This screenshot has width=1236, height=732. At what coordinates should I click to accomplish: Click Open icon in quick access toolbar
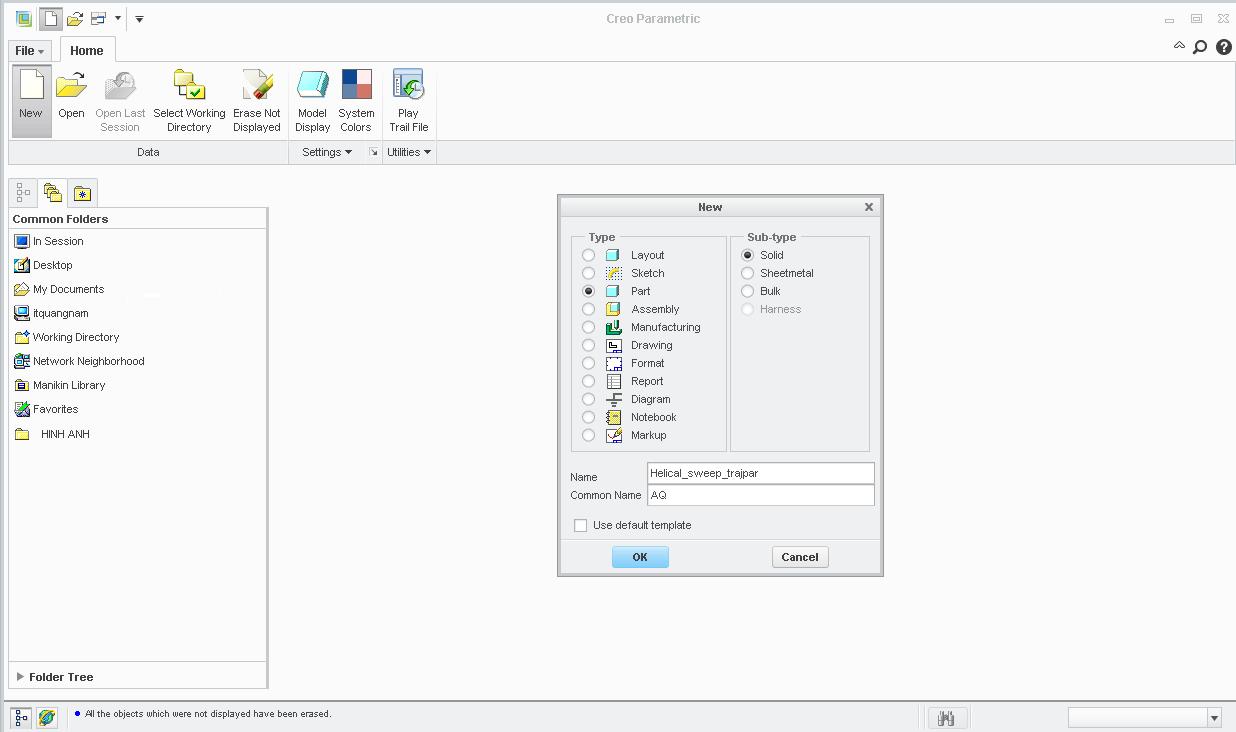75,18
